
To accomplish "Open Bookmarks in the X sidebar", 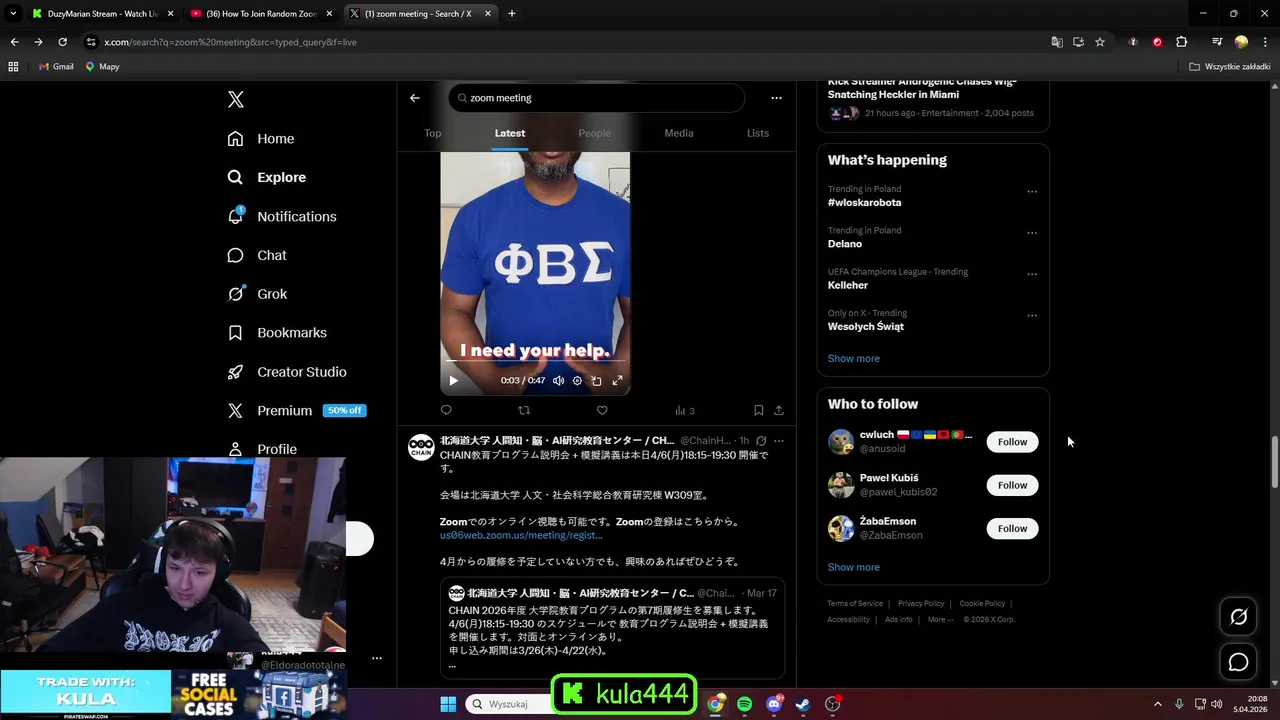I will tap(277, 333).
